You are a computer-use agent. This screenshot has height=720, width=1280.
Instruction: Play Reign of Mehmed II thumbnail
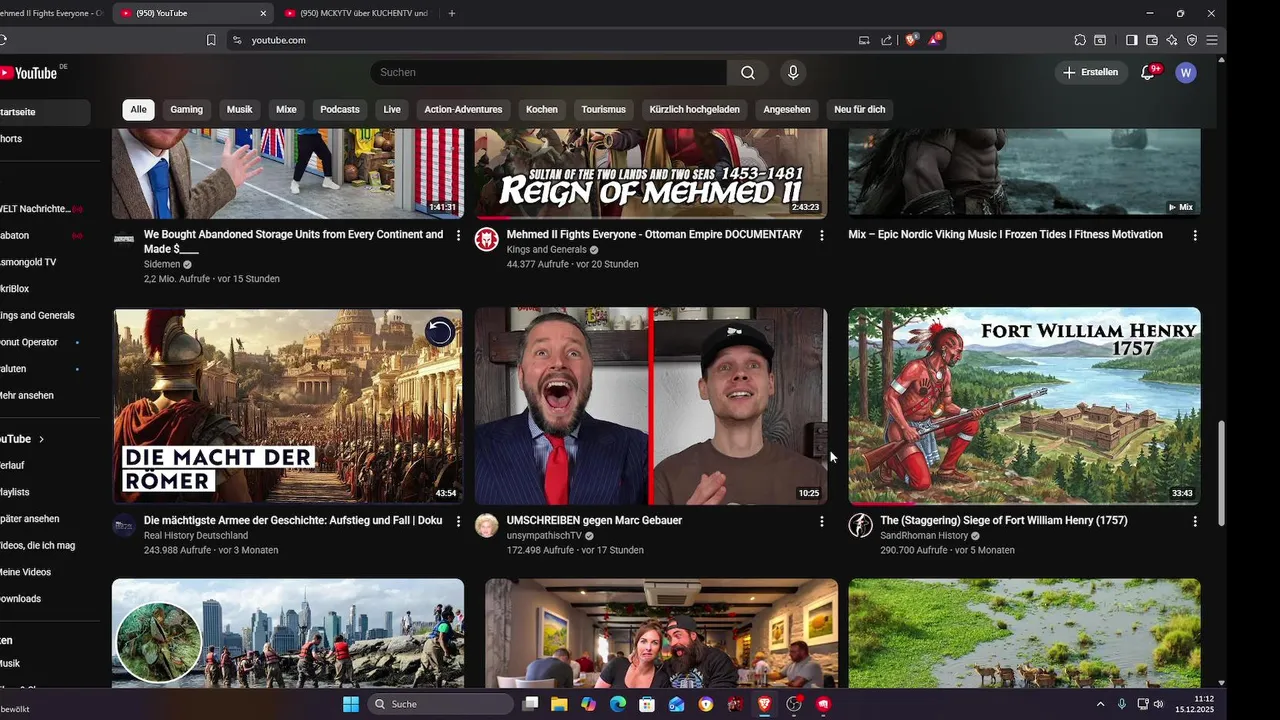click(651, 173)
